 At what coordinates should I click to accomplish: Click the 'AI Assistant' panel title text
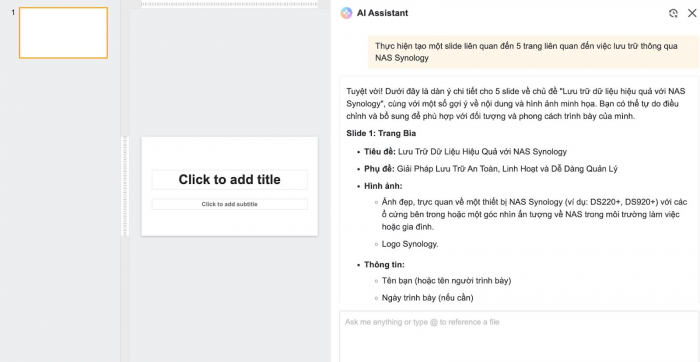pos(382,13)
